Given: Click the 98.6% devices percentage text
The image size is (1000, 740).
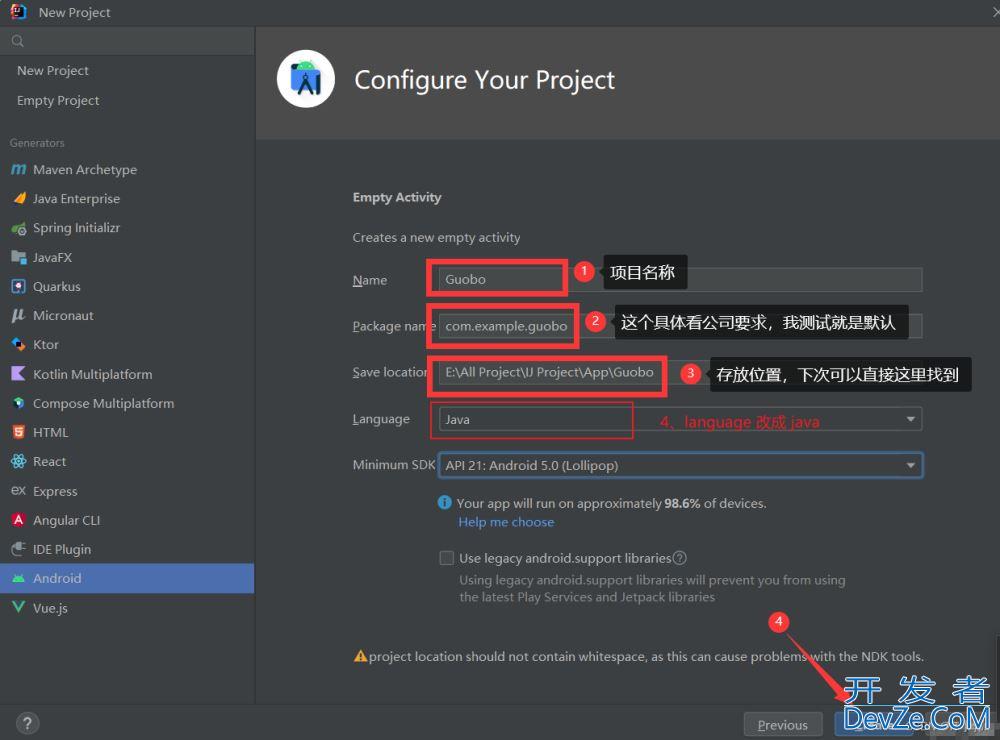Looking at the screenshot, I should coord(682,503).
